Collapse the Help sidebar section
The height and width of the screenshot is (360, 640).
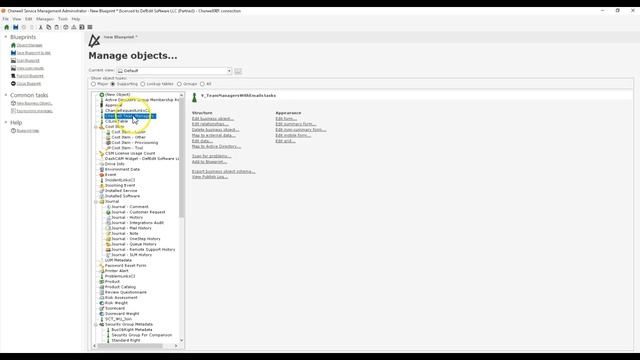pos(6,122)
